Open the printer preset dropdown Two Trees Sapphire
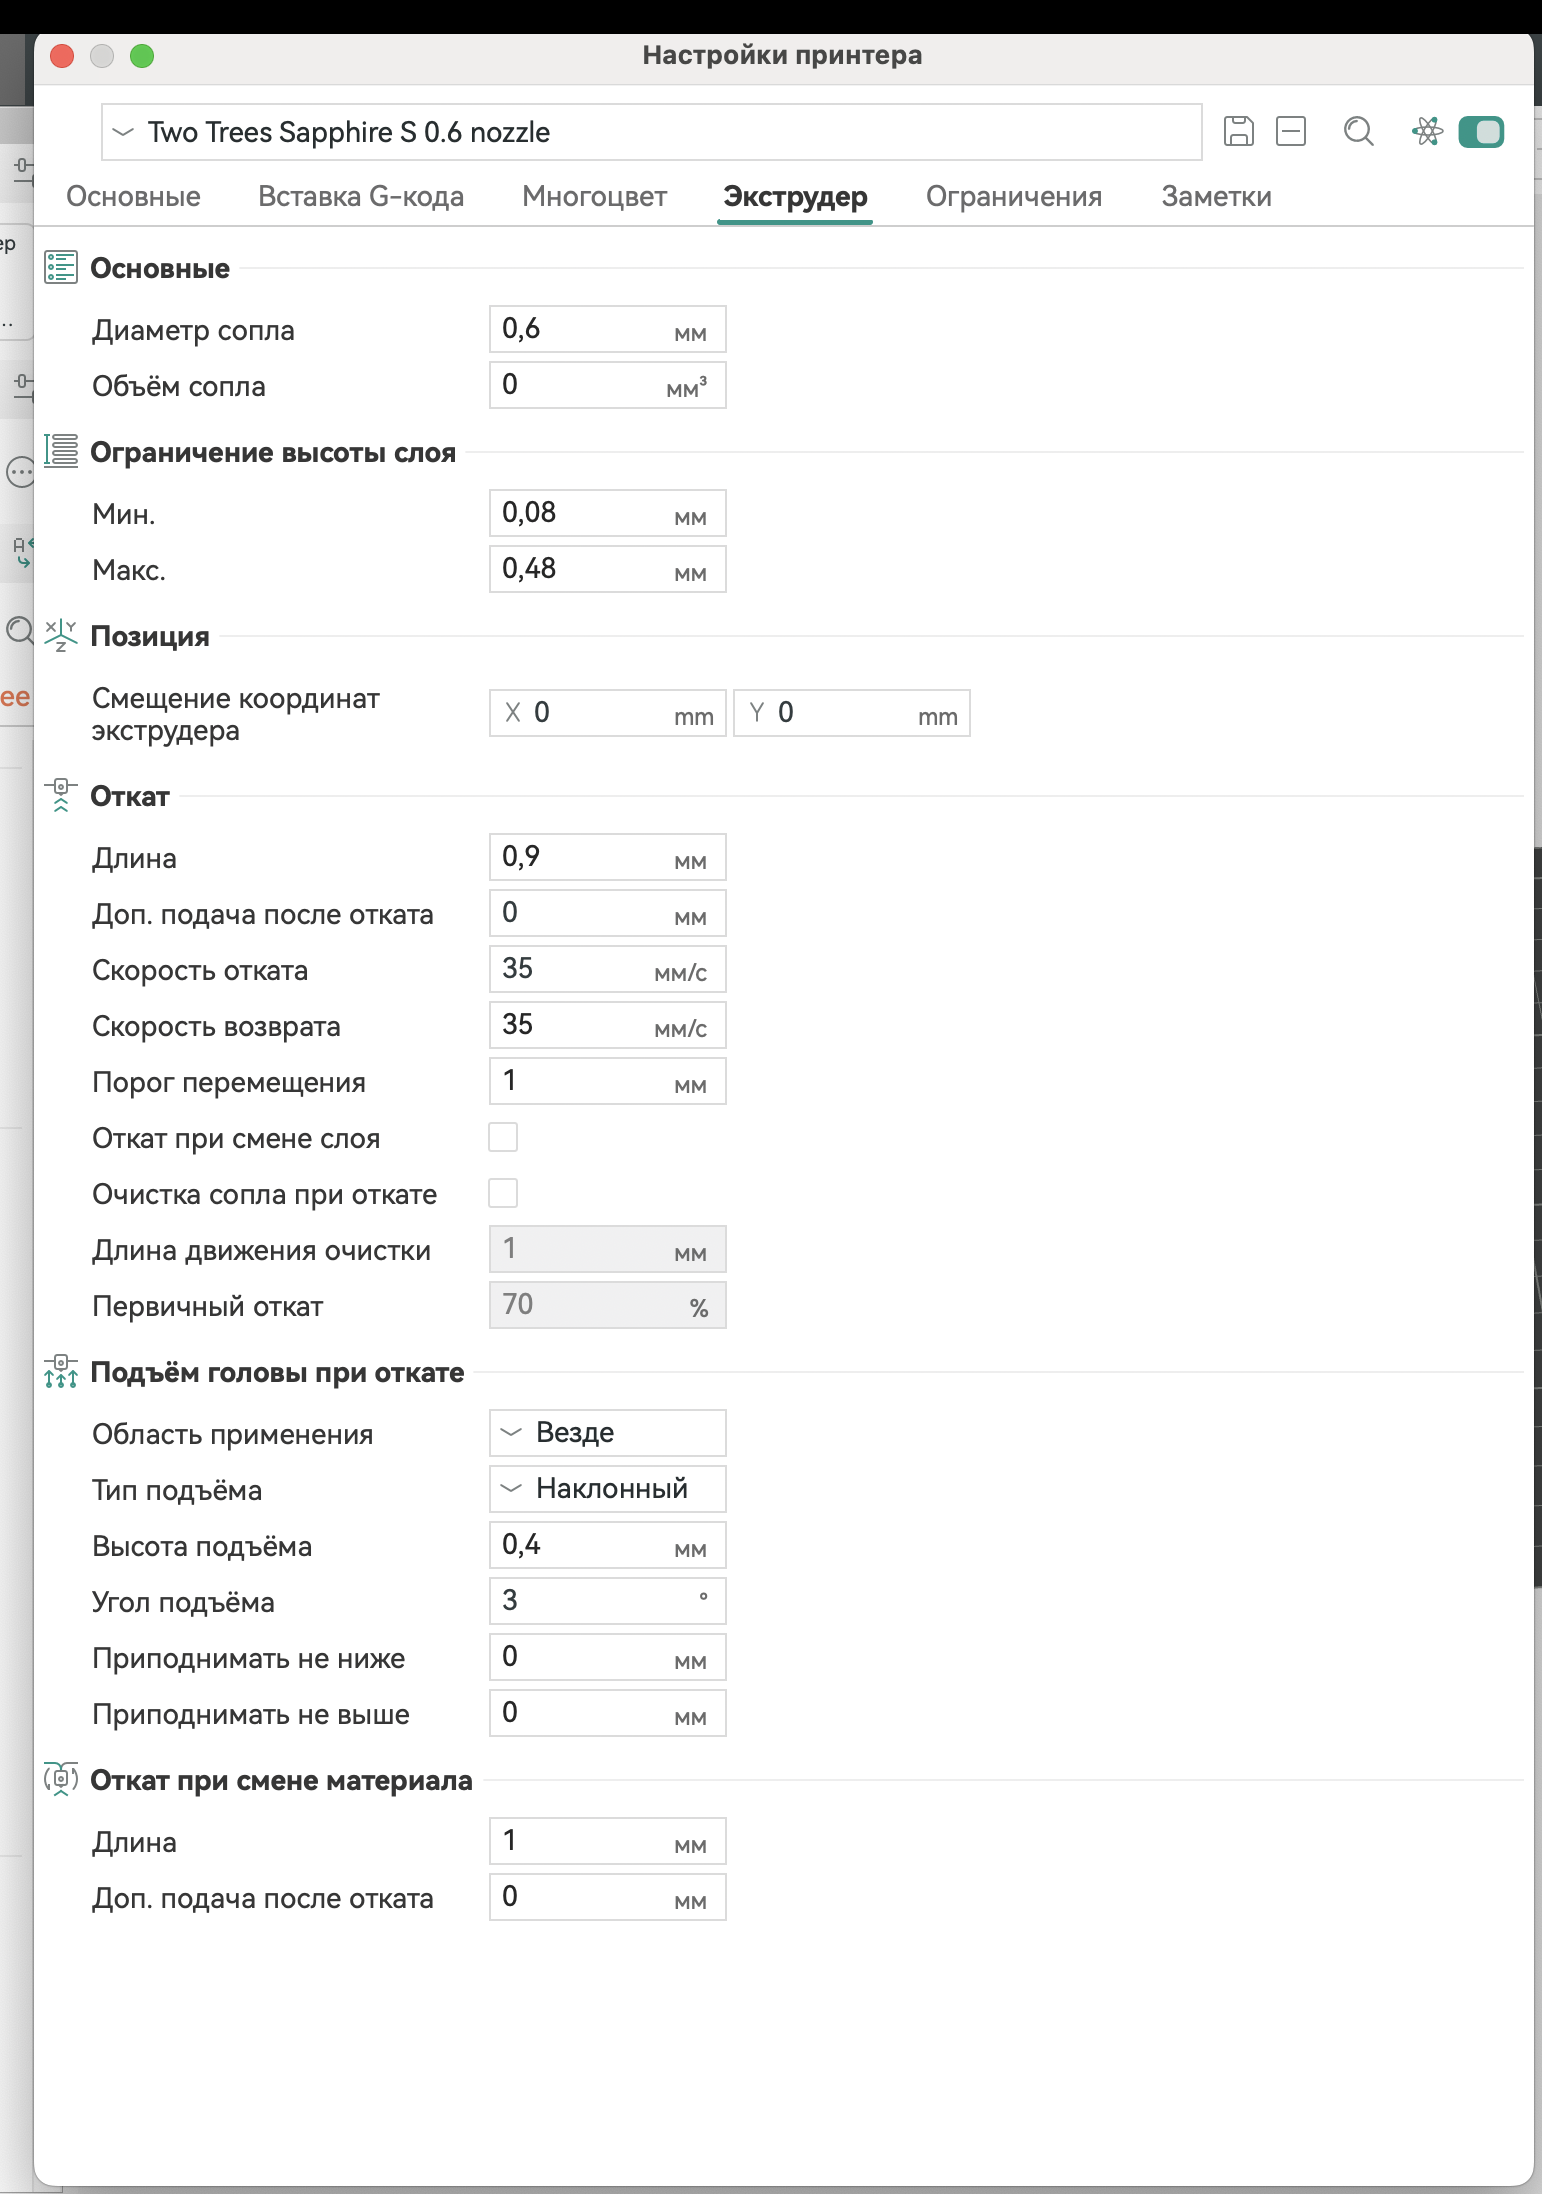The width and height of the screenshot is (1542, 2194). (x=651, y=132)
